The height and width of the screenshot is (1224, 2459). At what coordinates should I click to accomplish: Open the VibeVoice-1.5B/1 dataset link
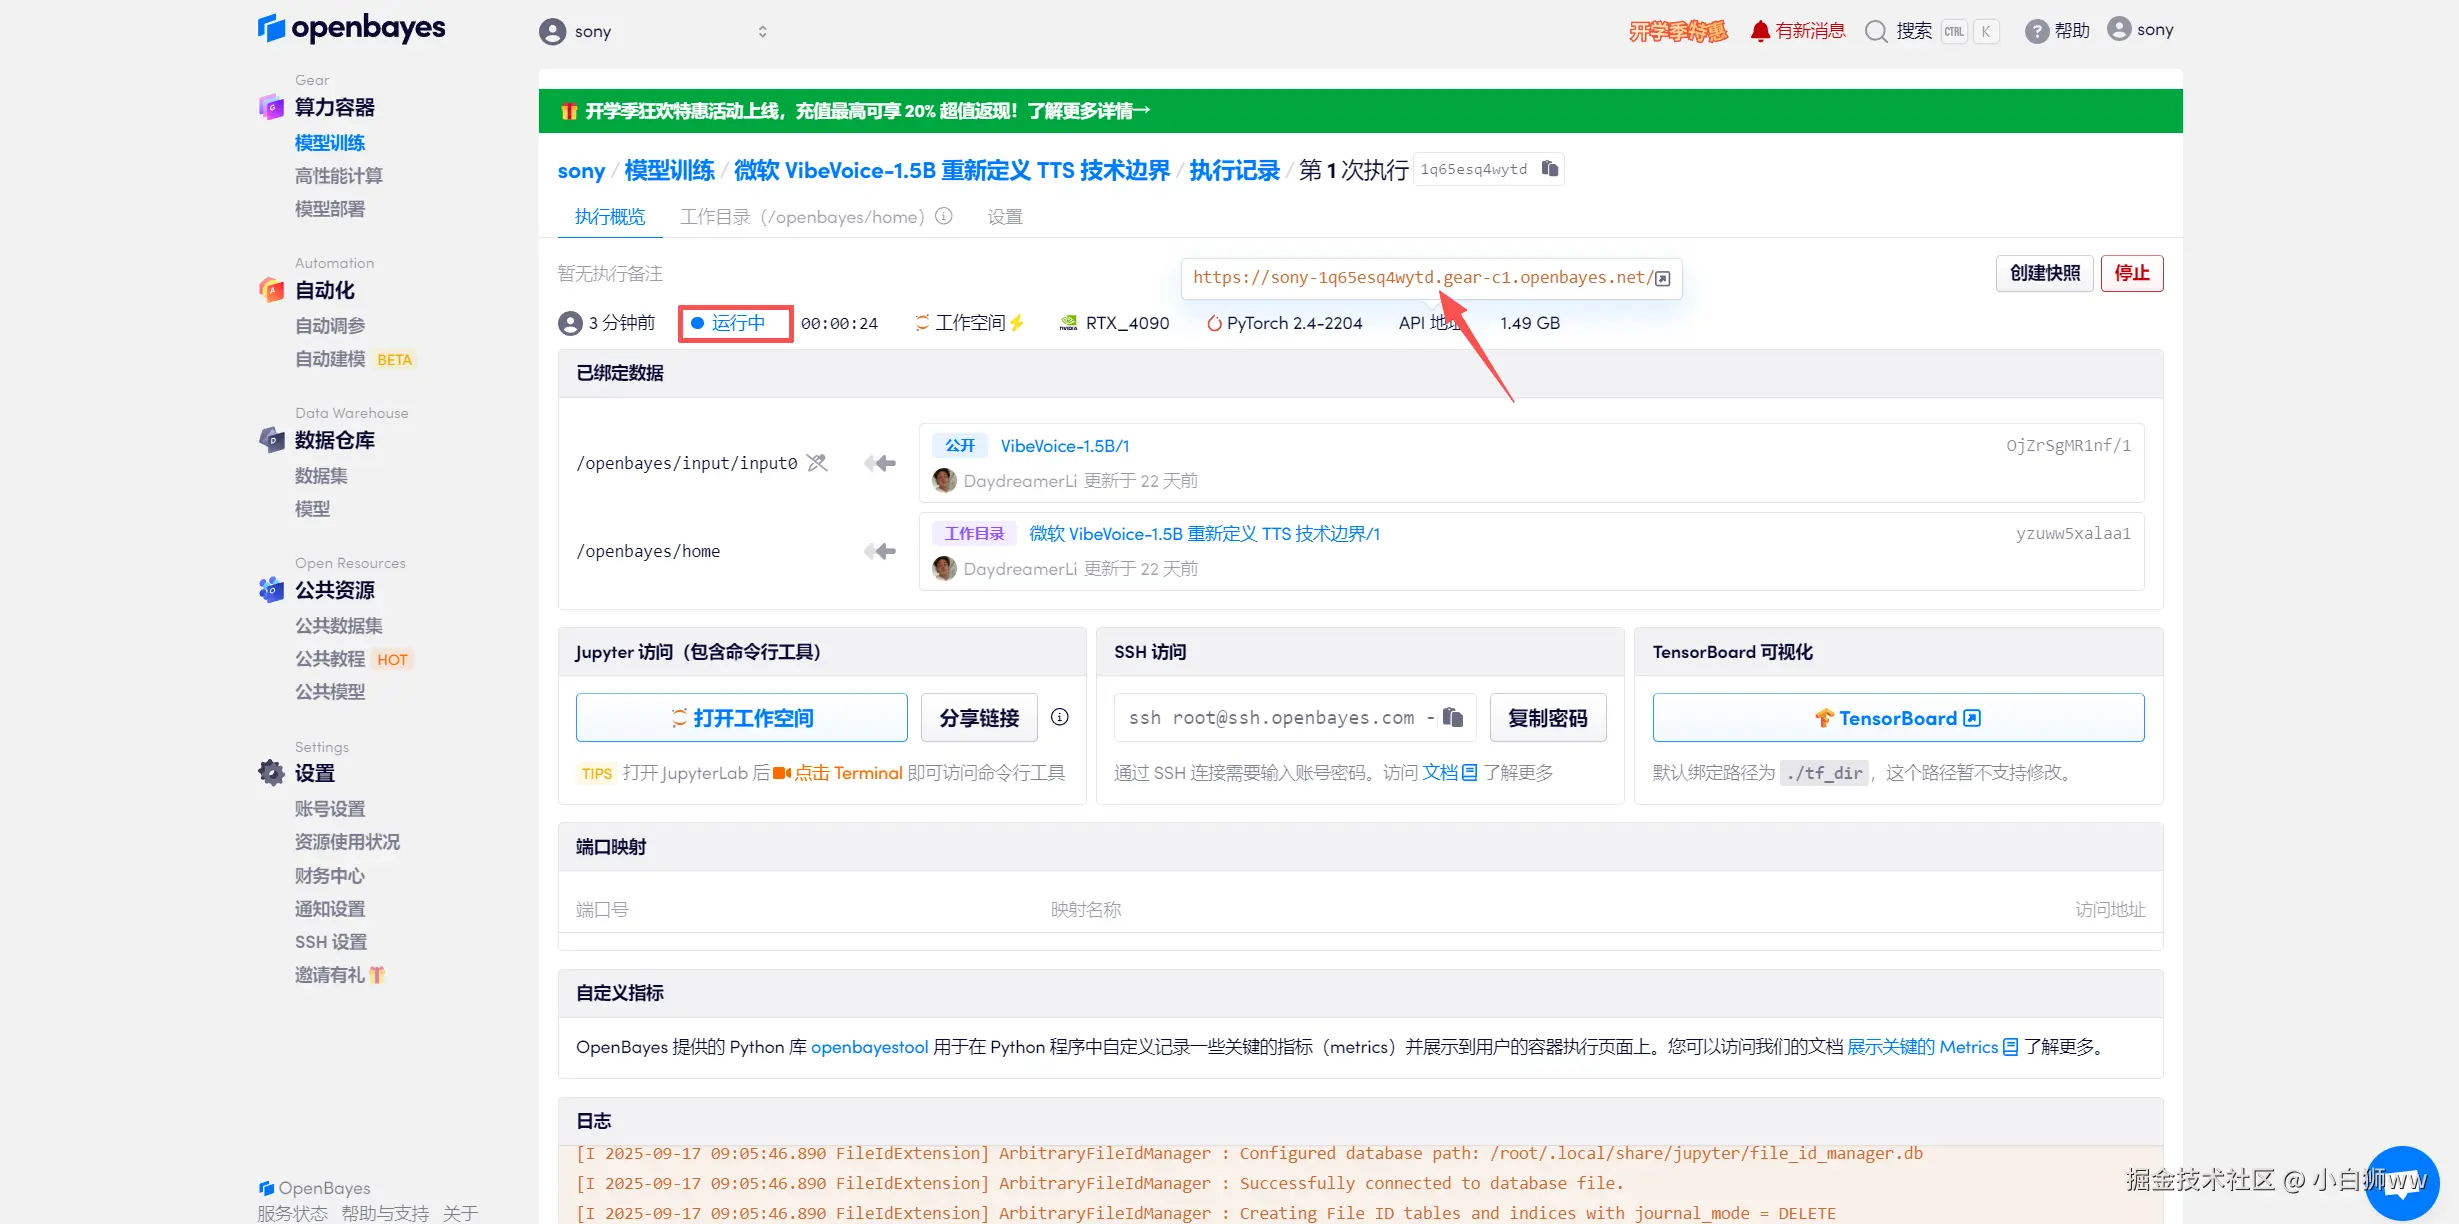[x=1064, y=446]
